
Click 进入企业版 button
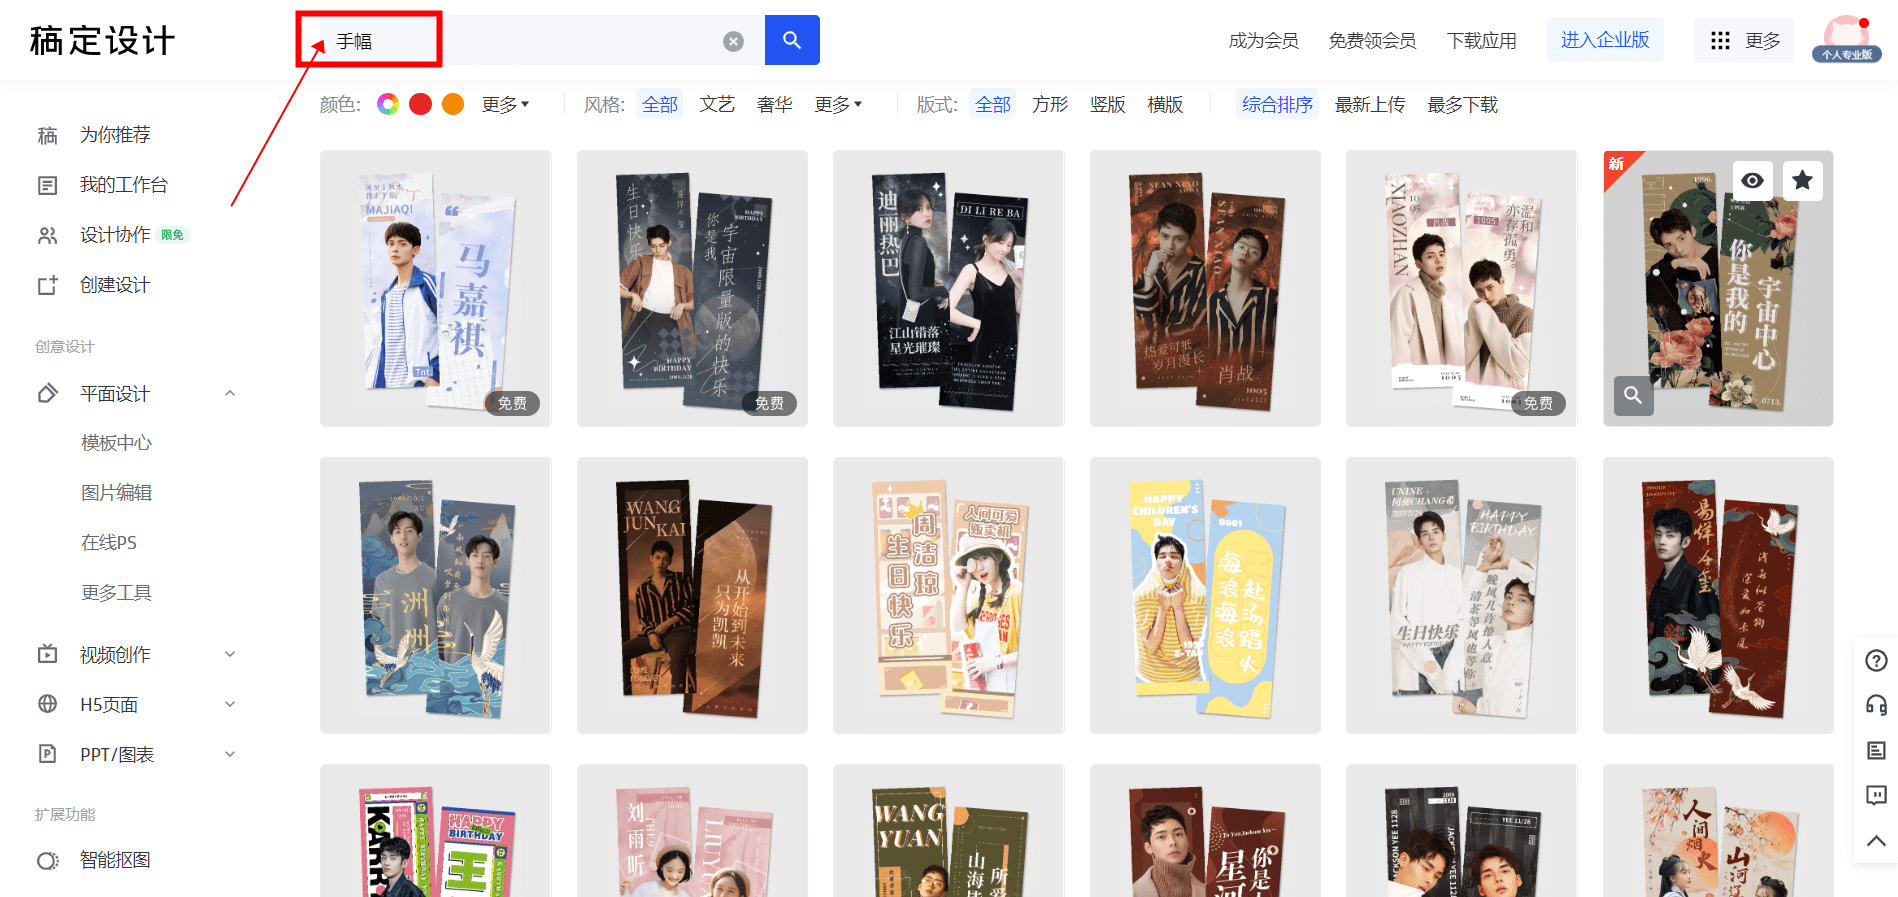click(x=1605, y=40)
